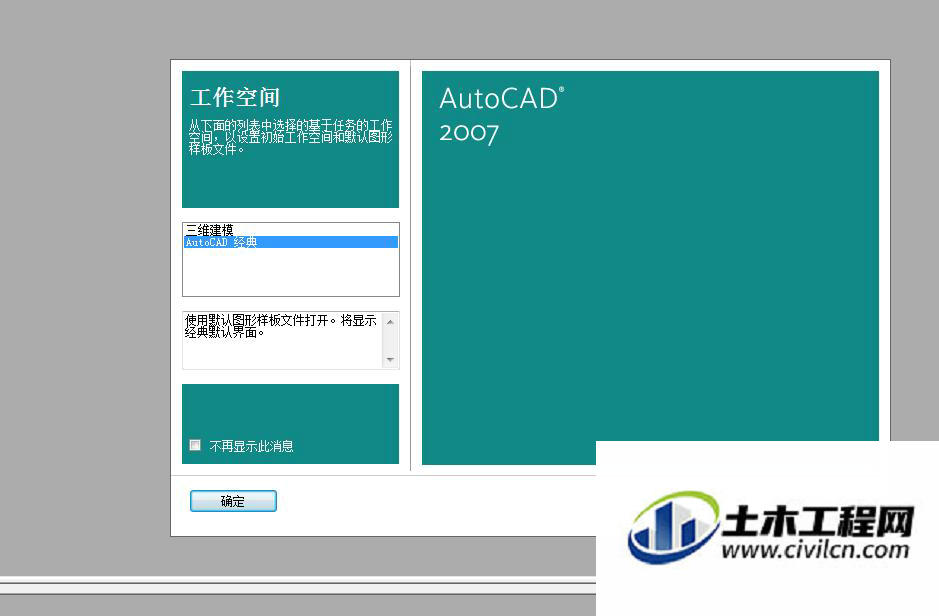Viewport: 939px width, 616px height.
Task: Click the 确定 button
Action: [x=233, y=501]
